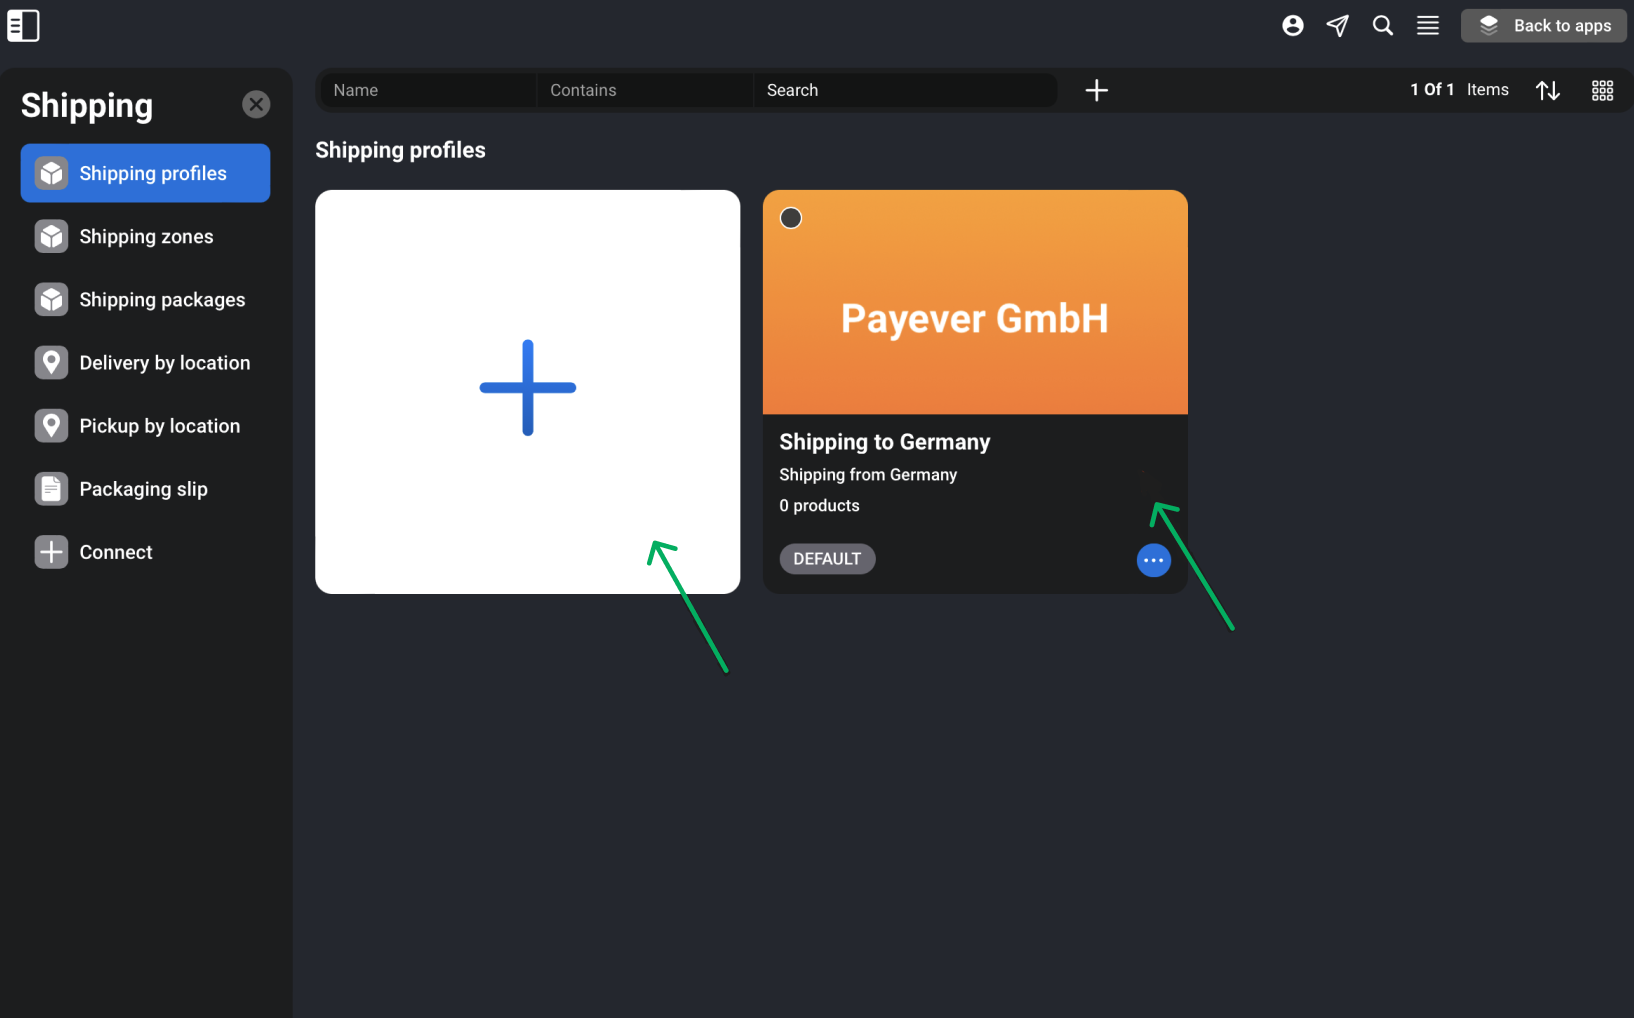Focus the Search input field
This screenshot has width=1634, height=1018.
[x=905, y=90]
